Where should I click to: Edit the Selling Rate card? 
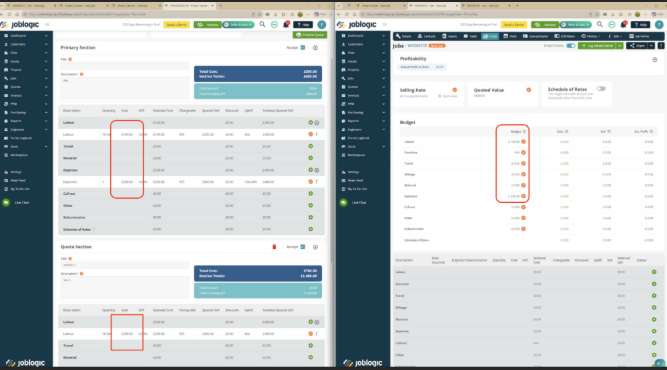point(455,90)
